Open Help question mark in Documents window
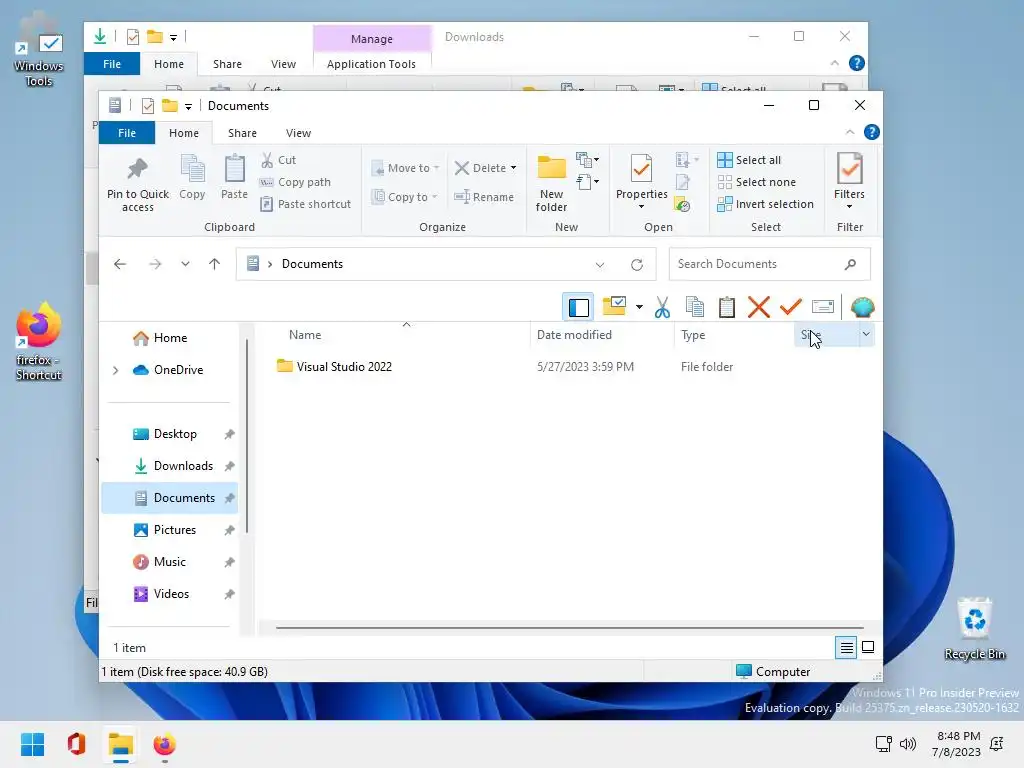Viewport: 1024px width, 768px height. pos(871,133)
